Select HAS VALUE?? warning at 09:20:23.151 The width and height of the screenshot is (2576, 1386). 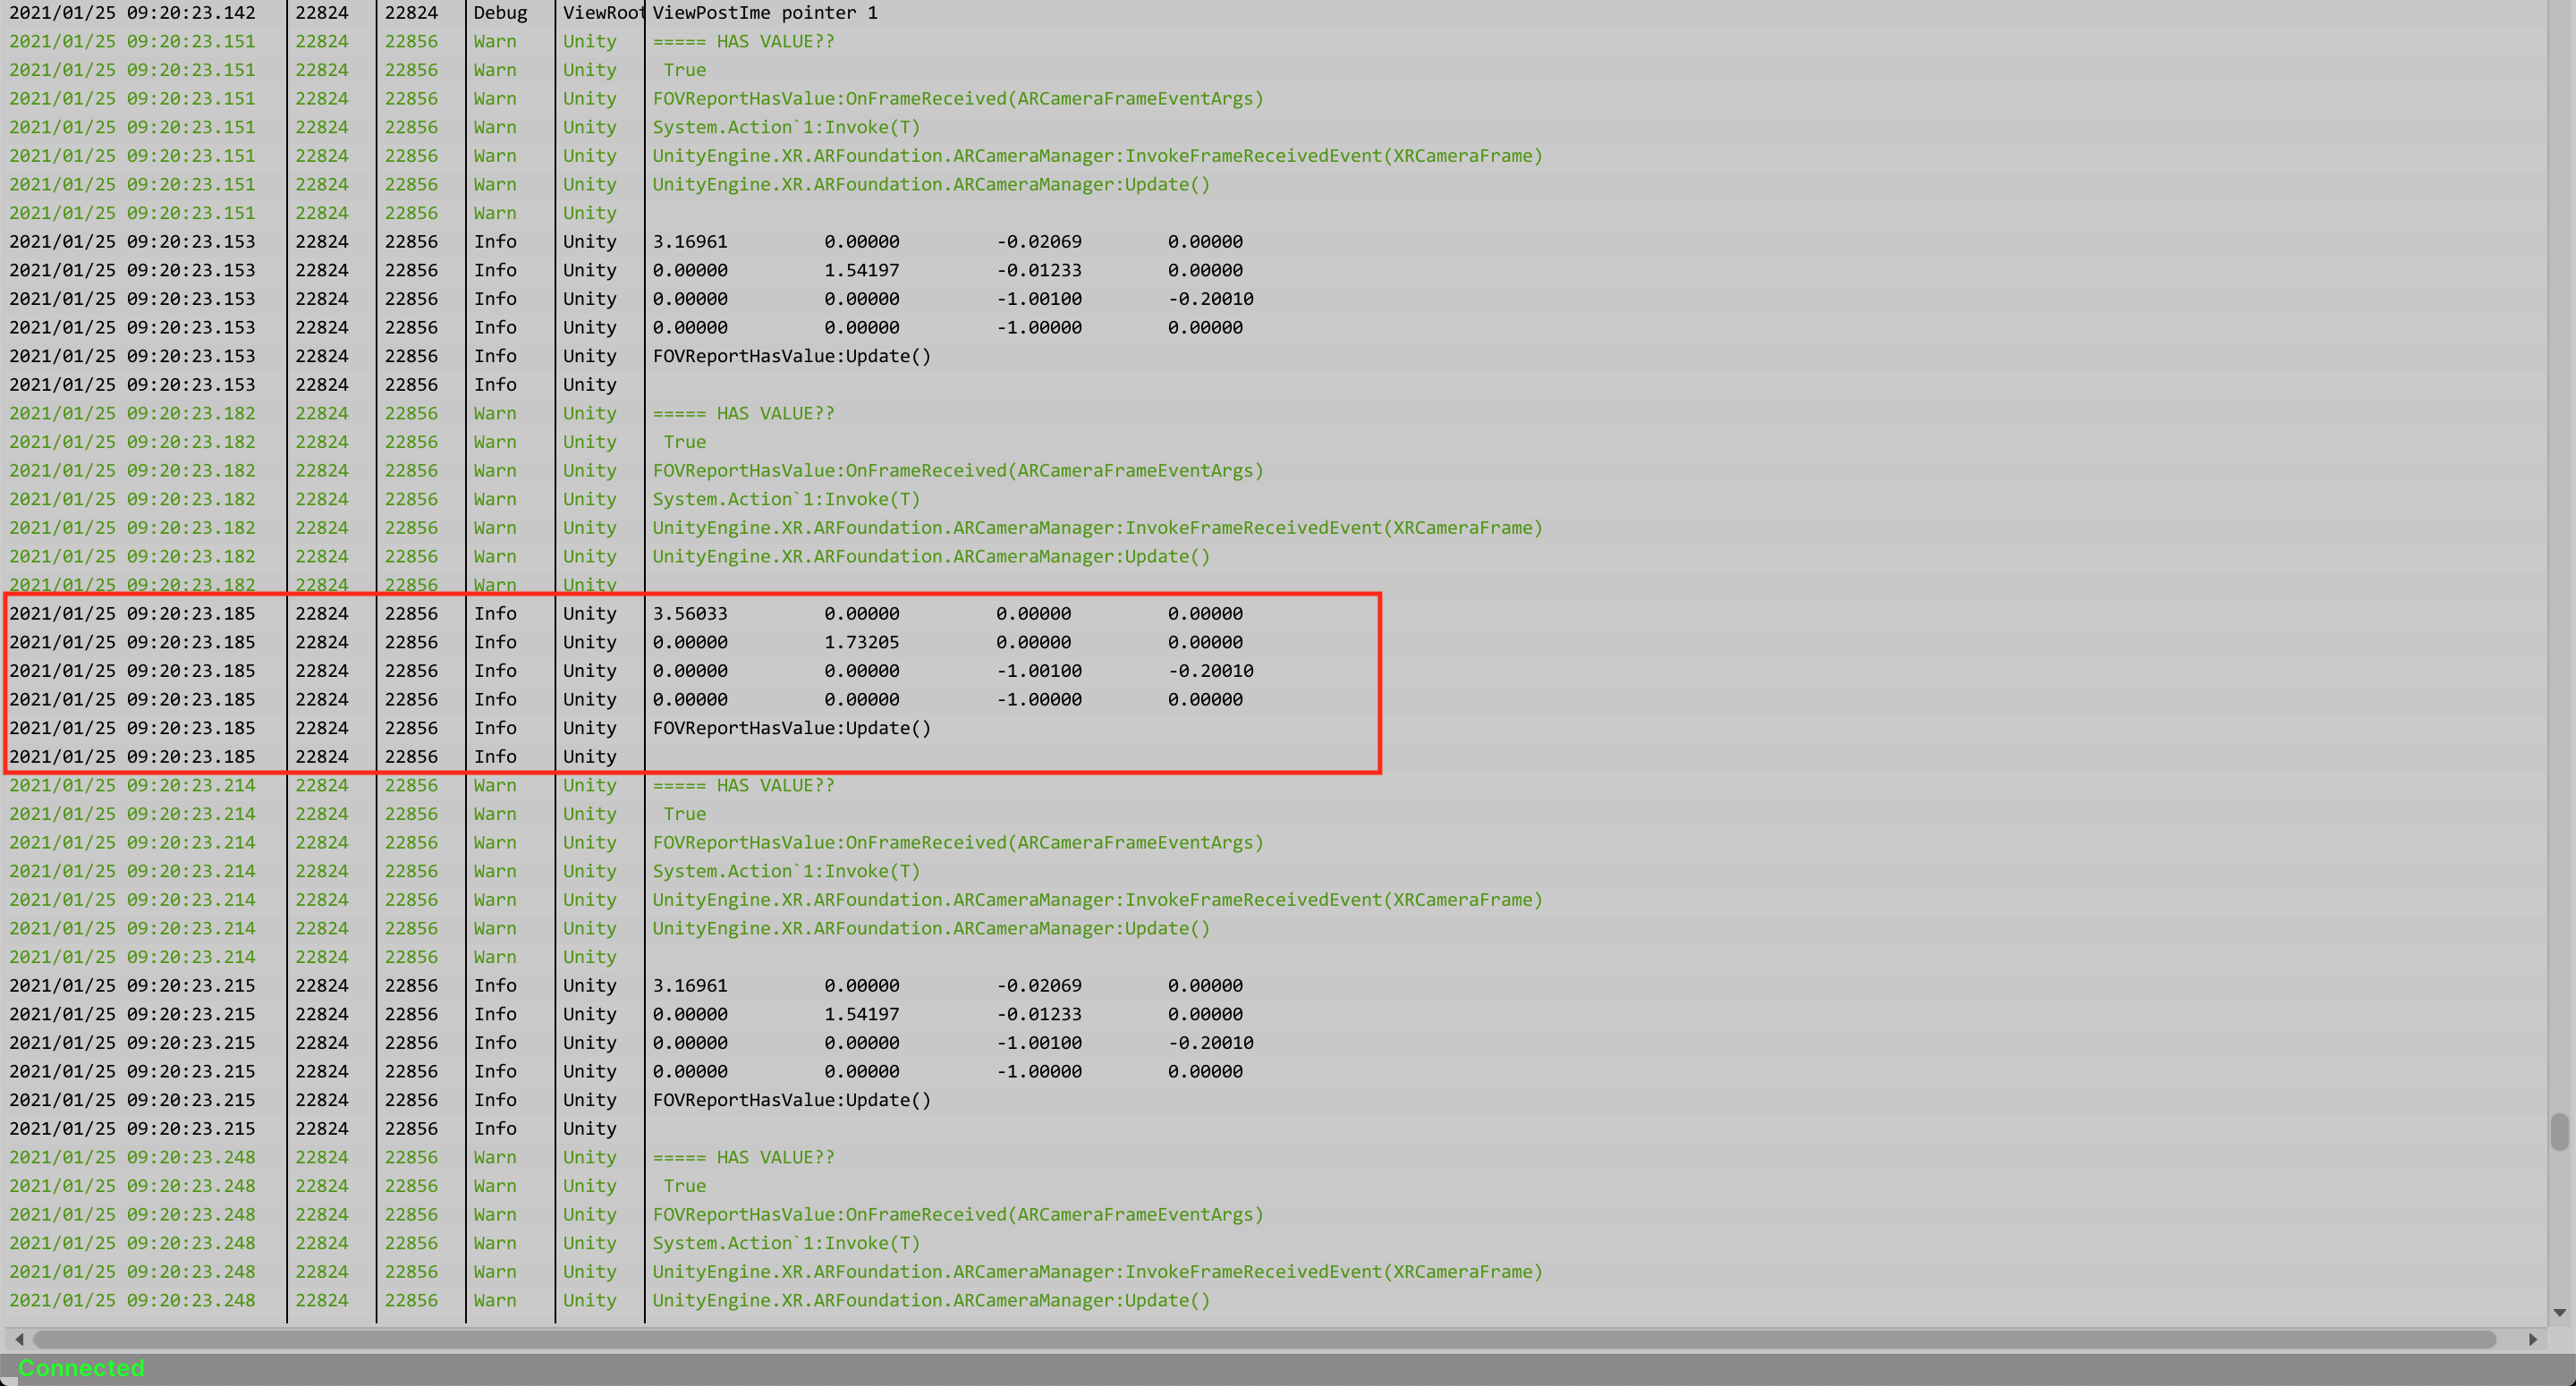coord(743,41)
